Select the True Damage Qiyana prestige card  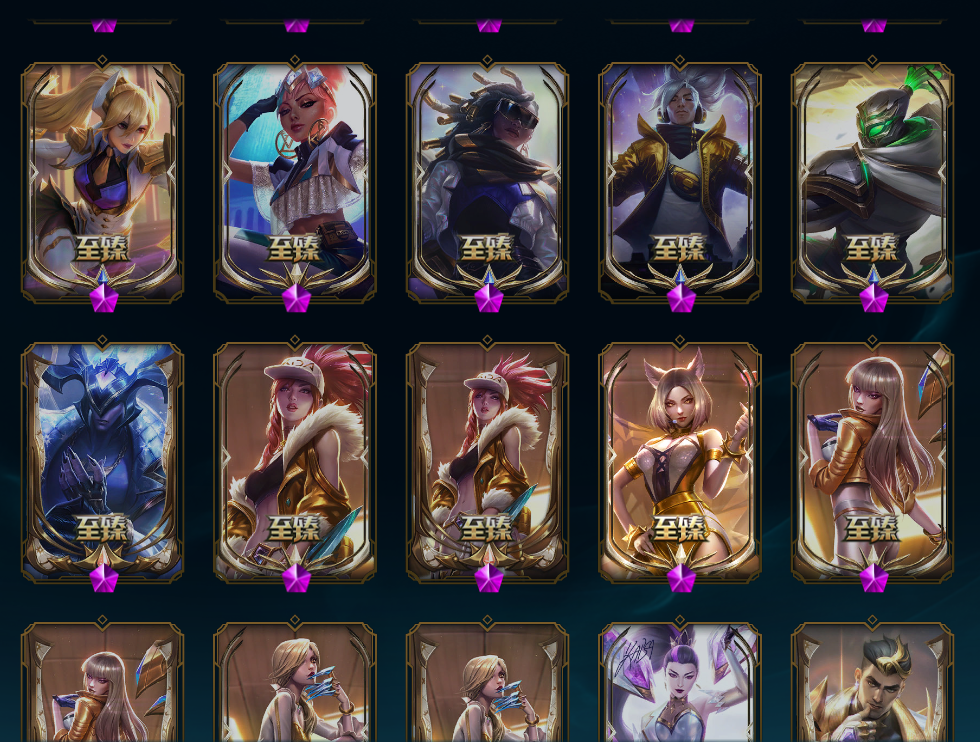click(x=295, y=181)
